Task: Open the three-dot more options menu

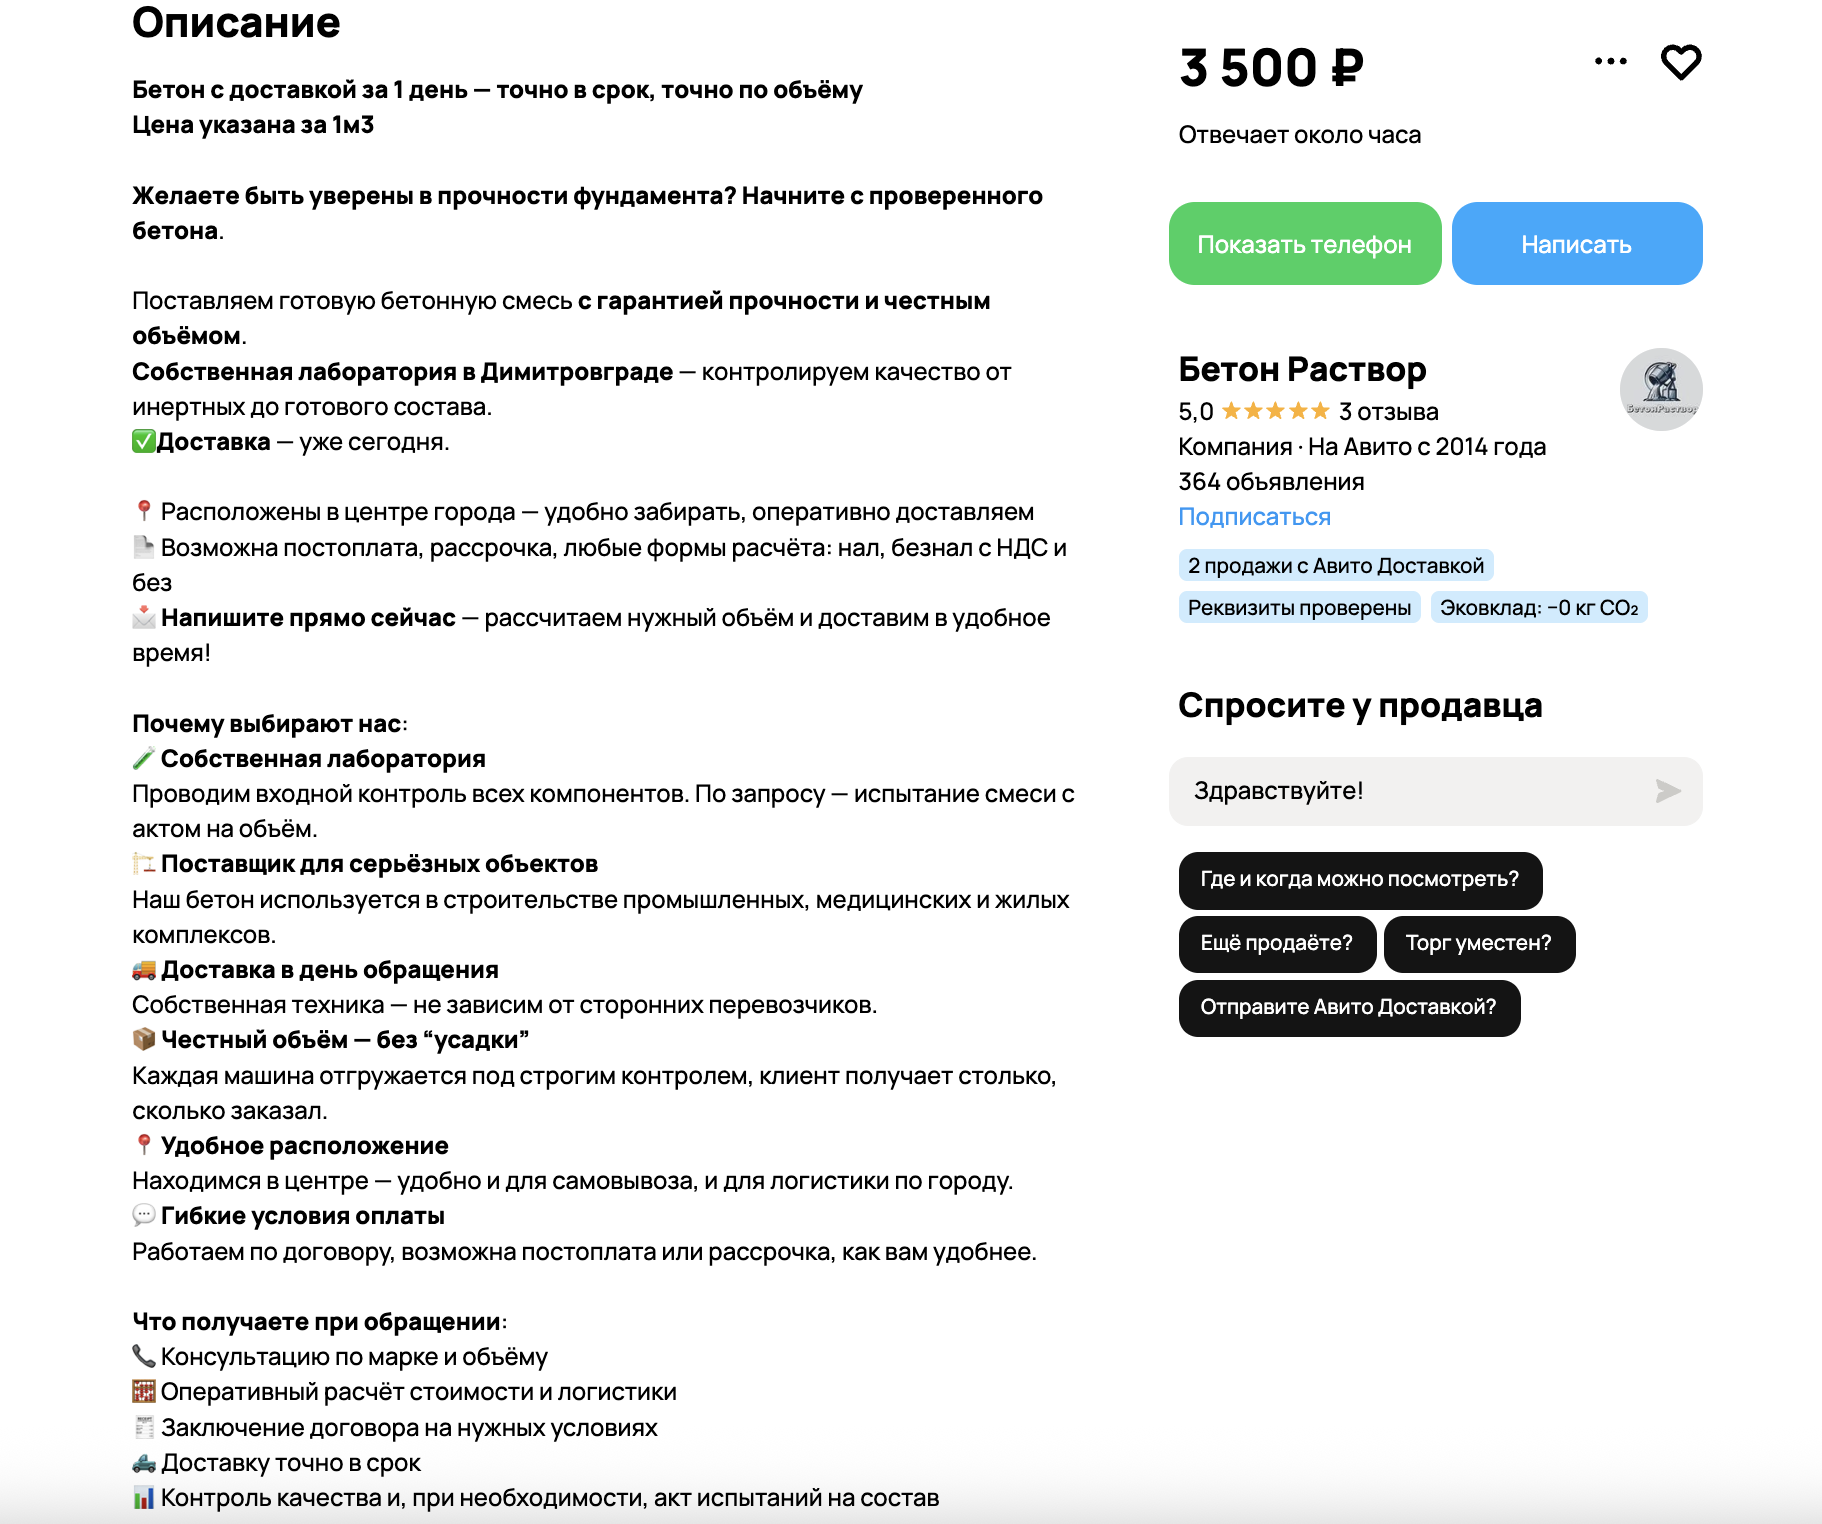Action: click(x=1611, y=62)
